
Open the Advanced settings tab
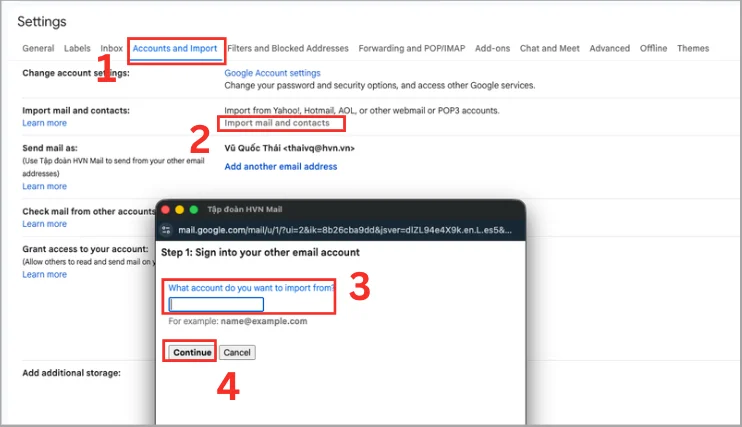point(610,48)
